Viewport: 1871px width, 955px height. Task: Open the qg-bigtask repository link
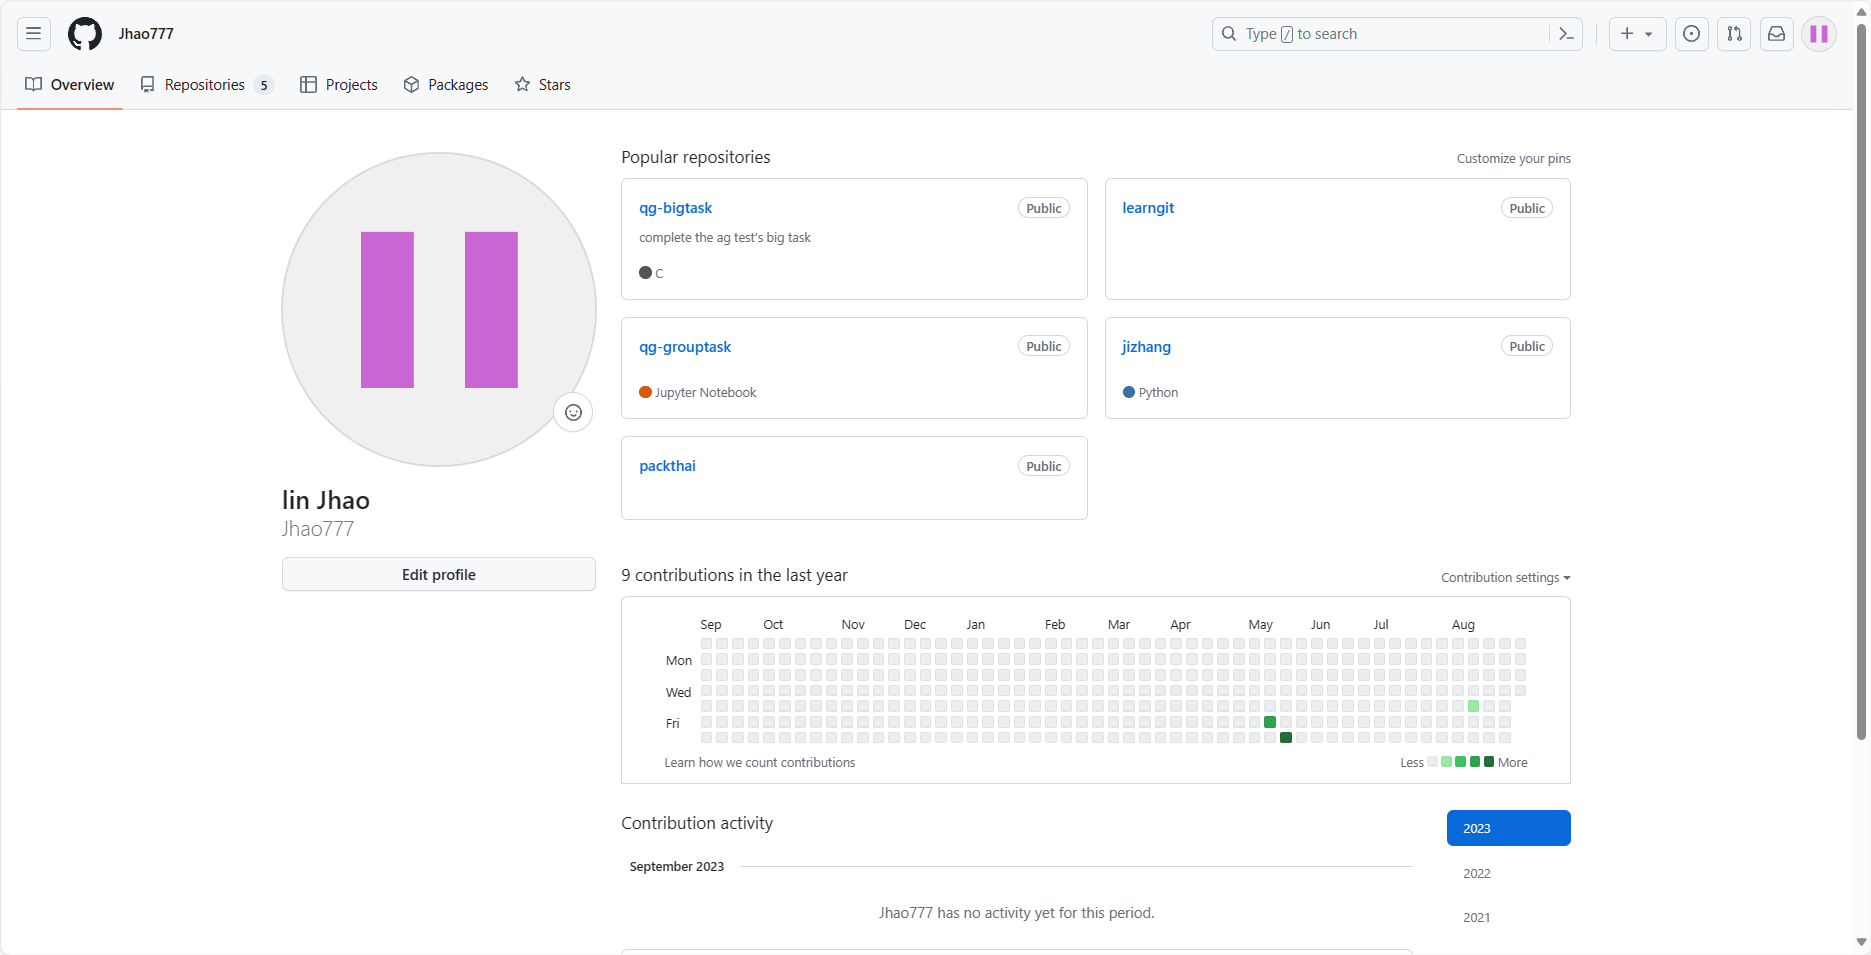click(x=676, y=208)
